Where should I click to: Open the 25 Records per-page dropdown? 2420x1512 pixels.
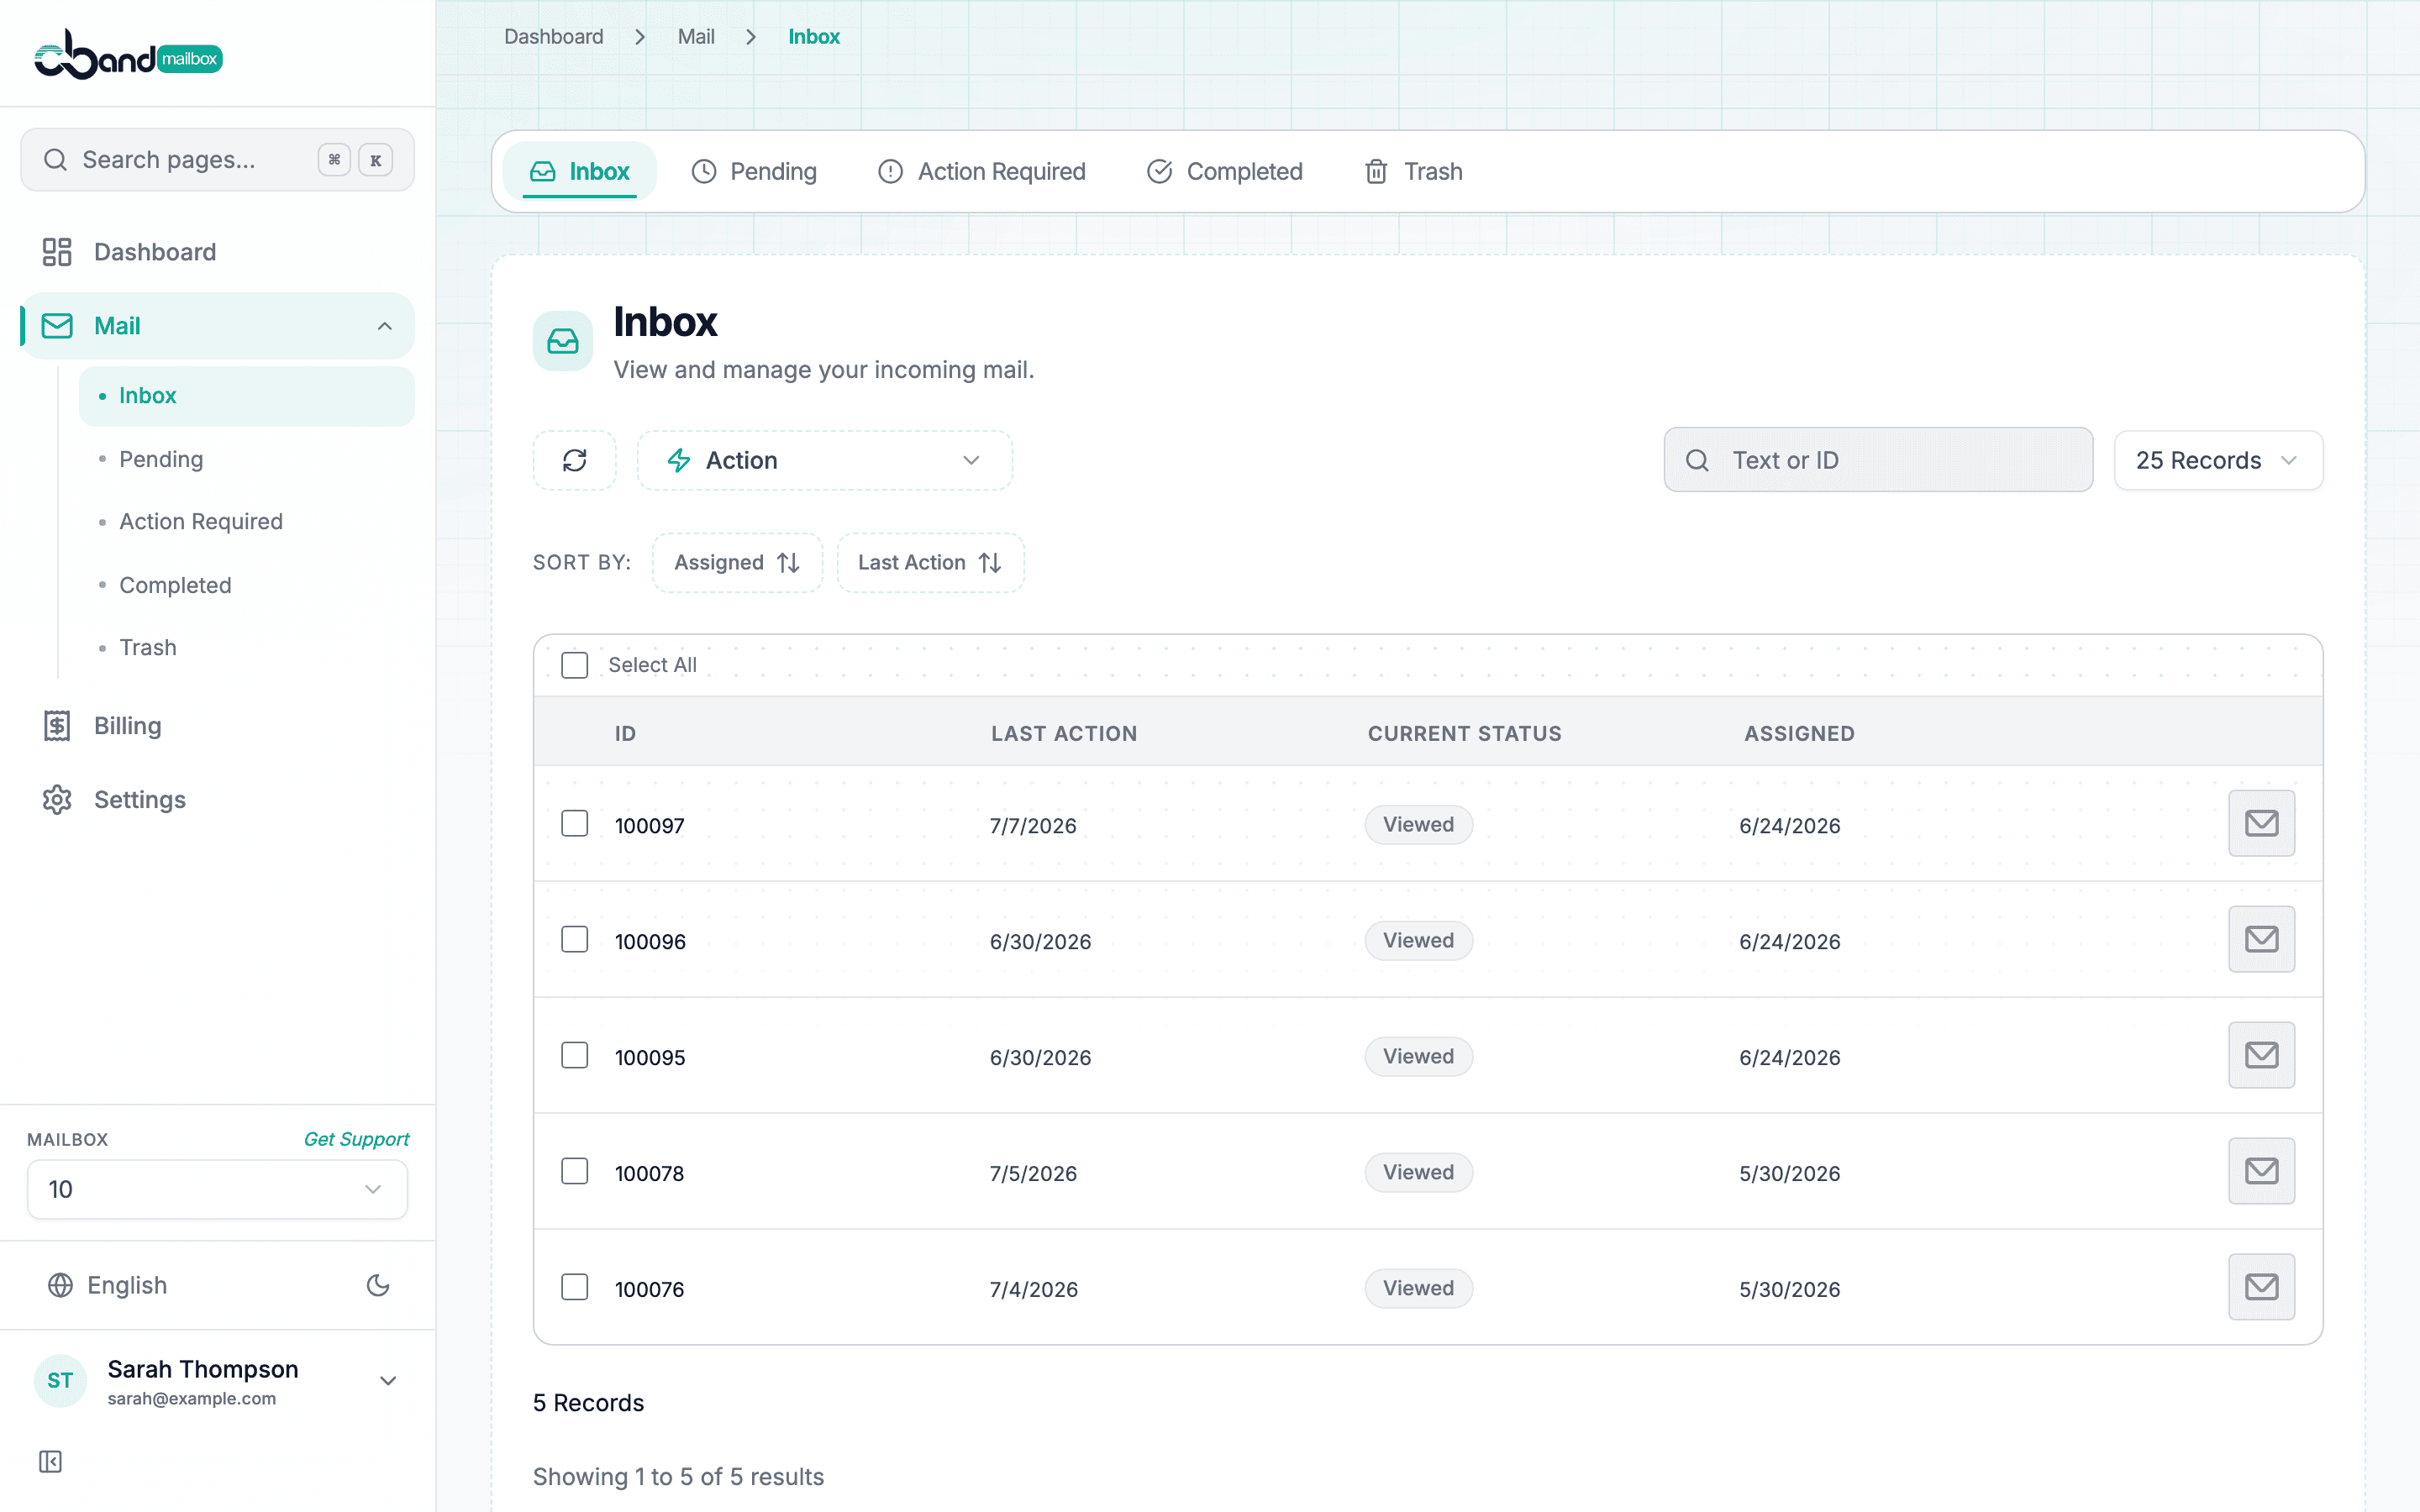coord(2218,460)
